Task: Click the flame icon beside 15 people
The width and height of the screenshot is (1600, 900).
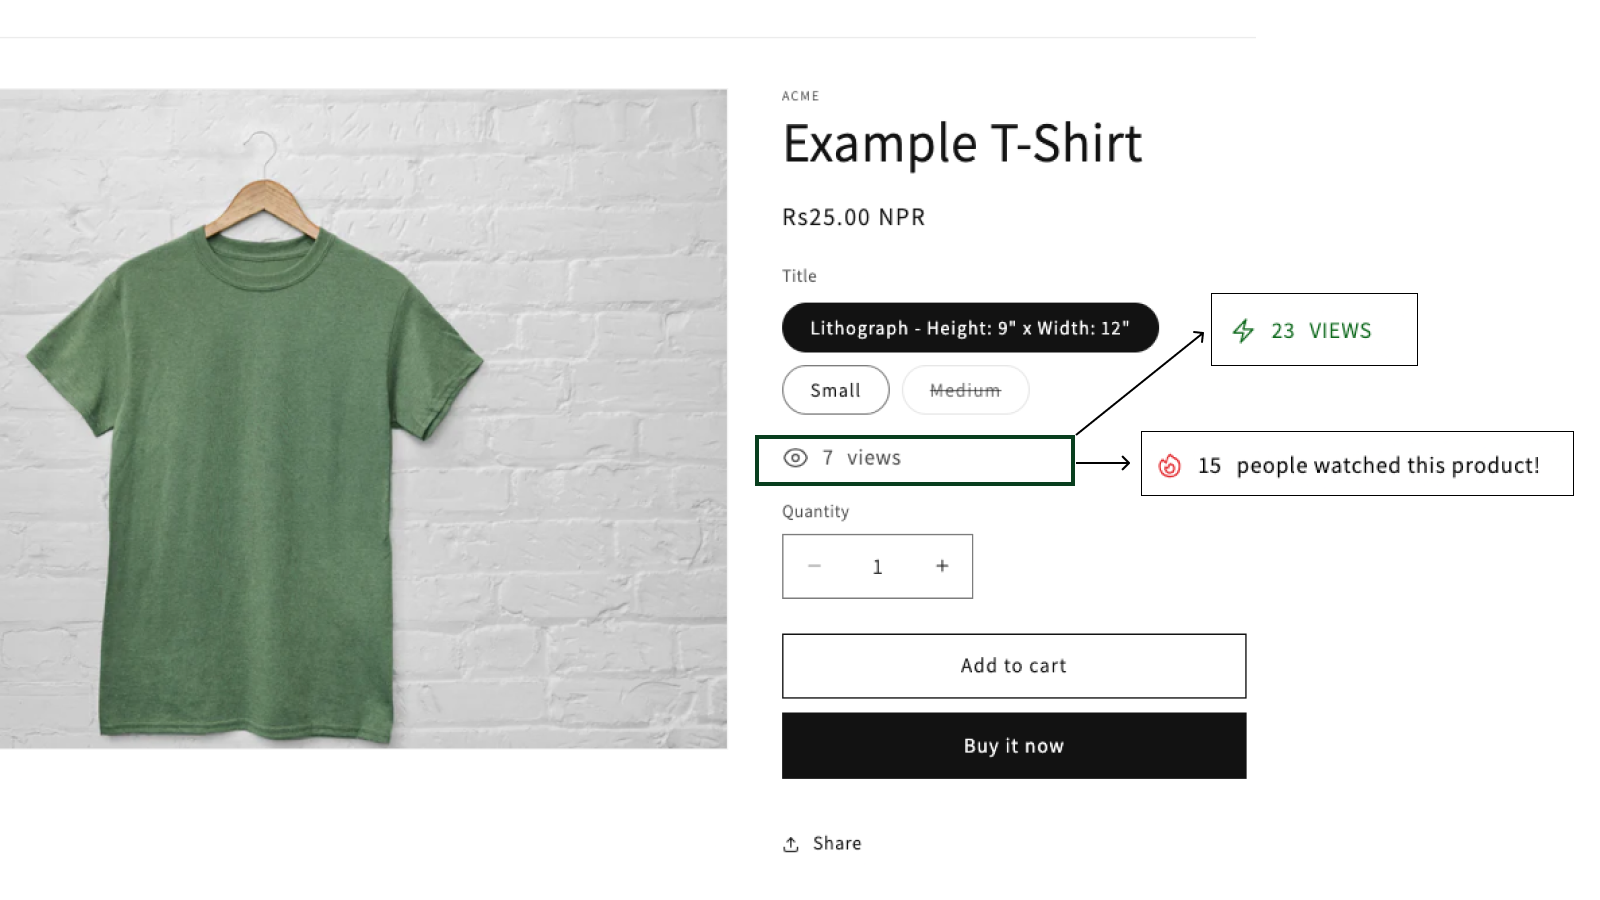Action: pos(1169,466)
